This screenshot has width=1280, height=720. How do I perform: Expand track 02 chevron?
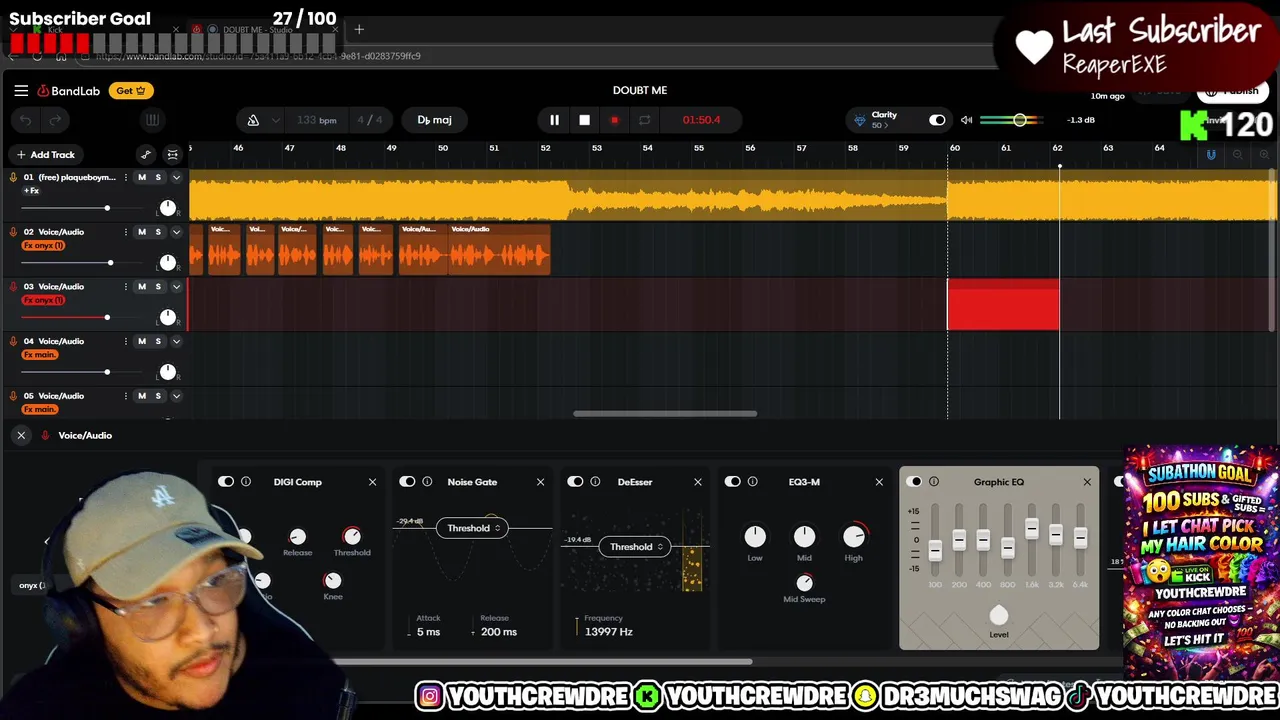[177, 232]
